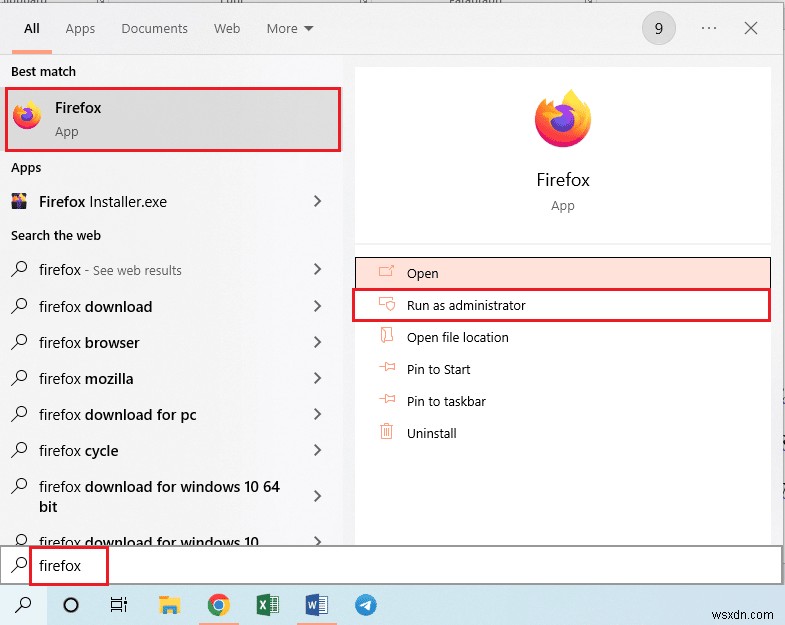Open the rewards badge showing 9

(658, 28)
